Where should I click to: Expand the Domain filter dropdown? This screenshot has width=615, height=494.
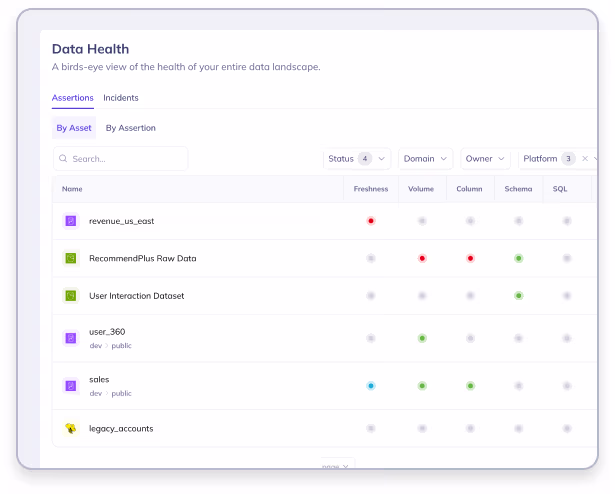425,159
